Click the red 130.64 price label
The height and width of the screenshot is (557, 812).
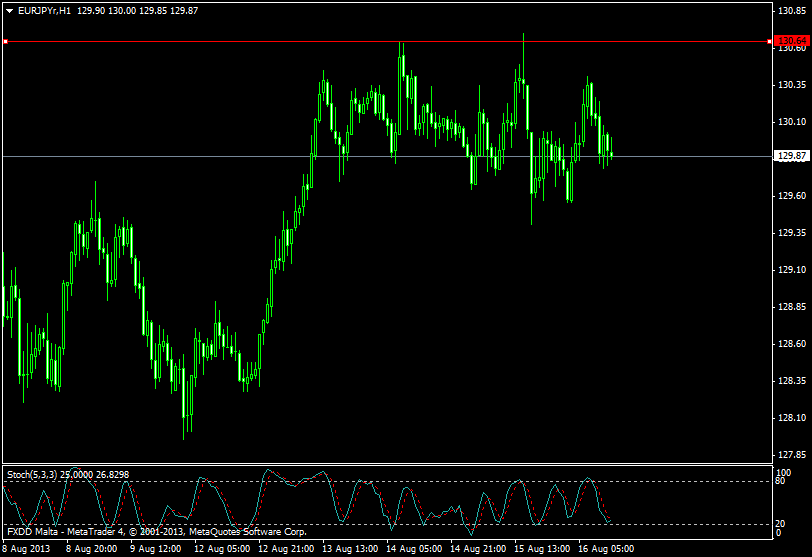[x=790, y=40]
